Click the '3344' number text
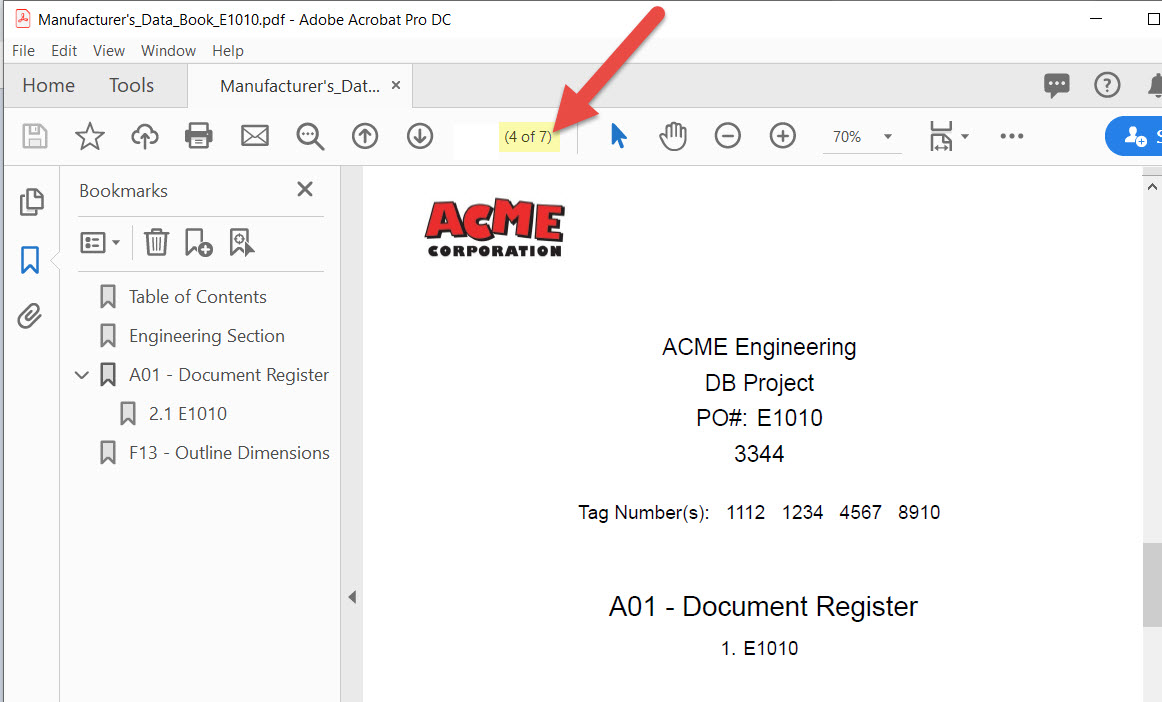This screenshot has width=1162, height=702. click(x=760, y=454)
